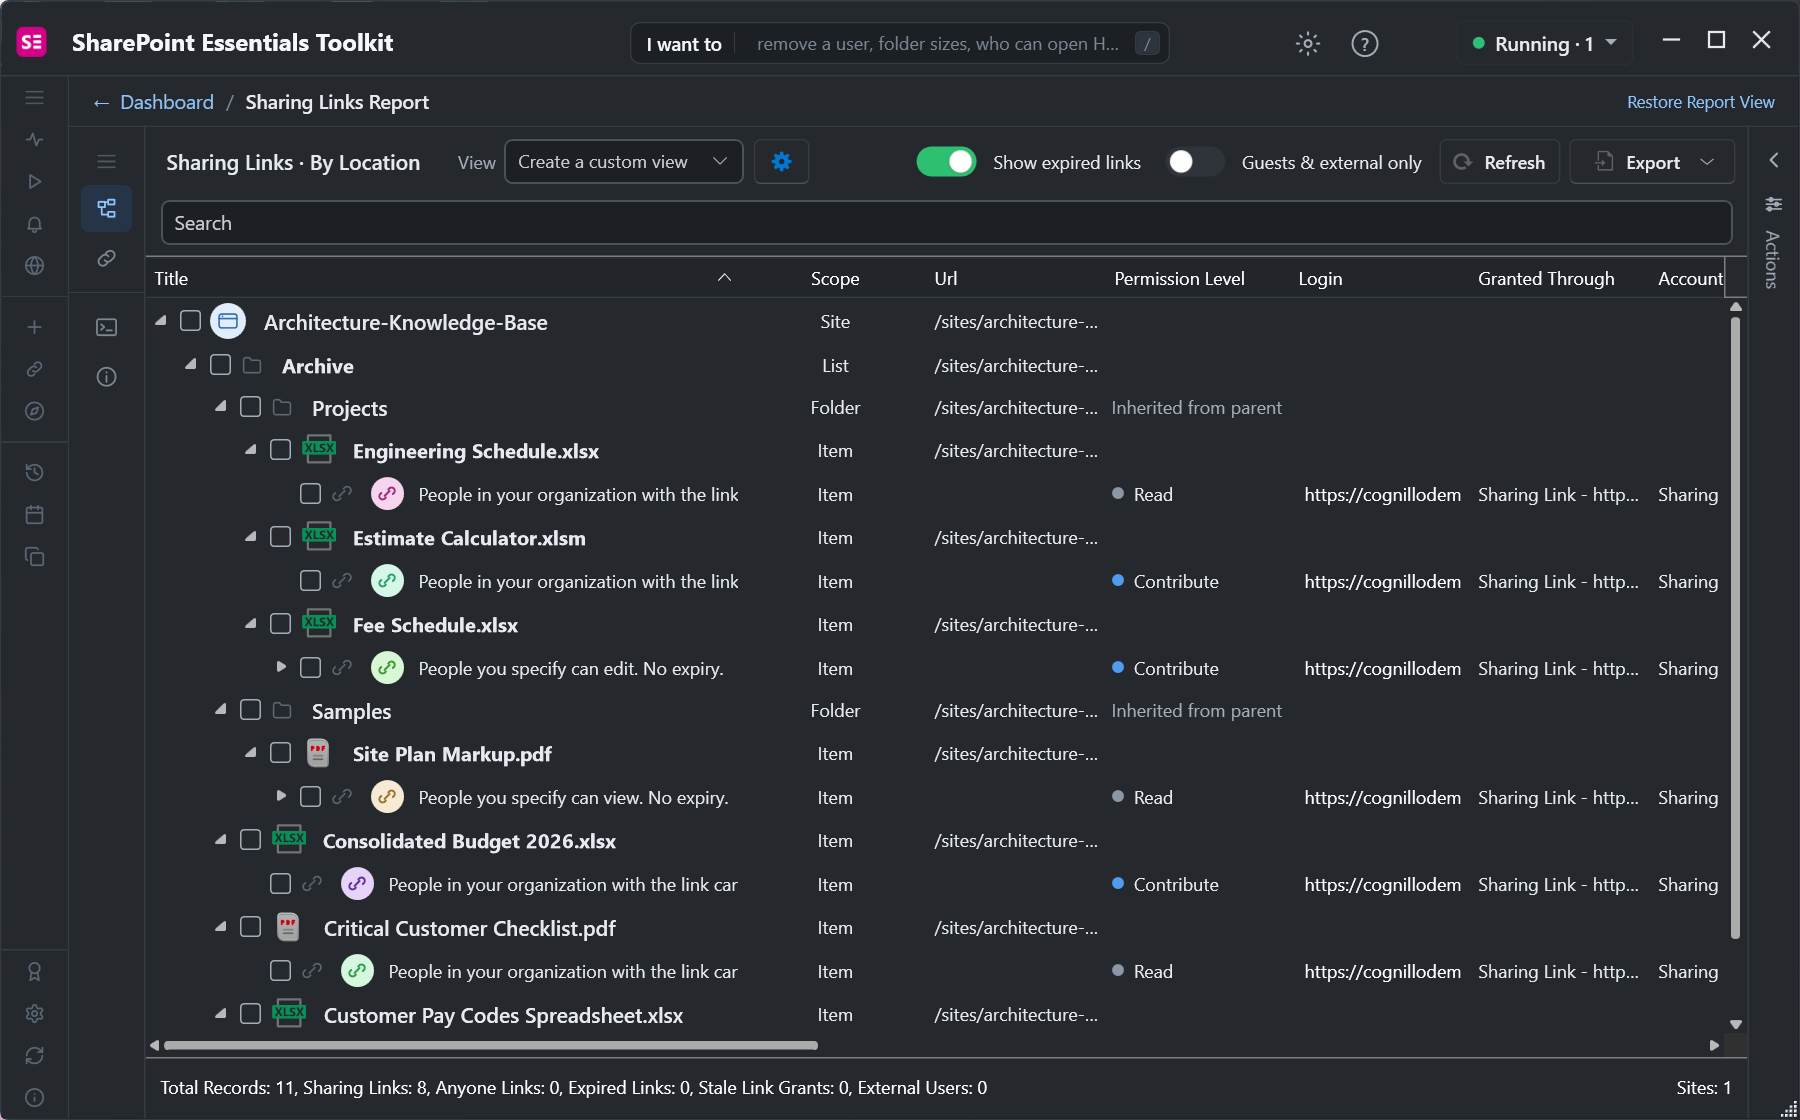Sort by the Login column header
This screenshot has width=1800, height=1120.
click(x=1320, y=278)
